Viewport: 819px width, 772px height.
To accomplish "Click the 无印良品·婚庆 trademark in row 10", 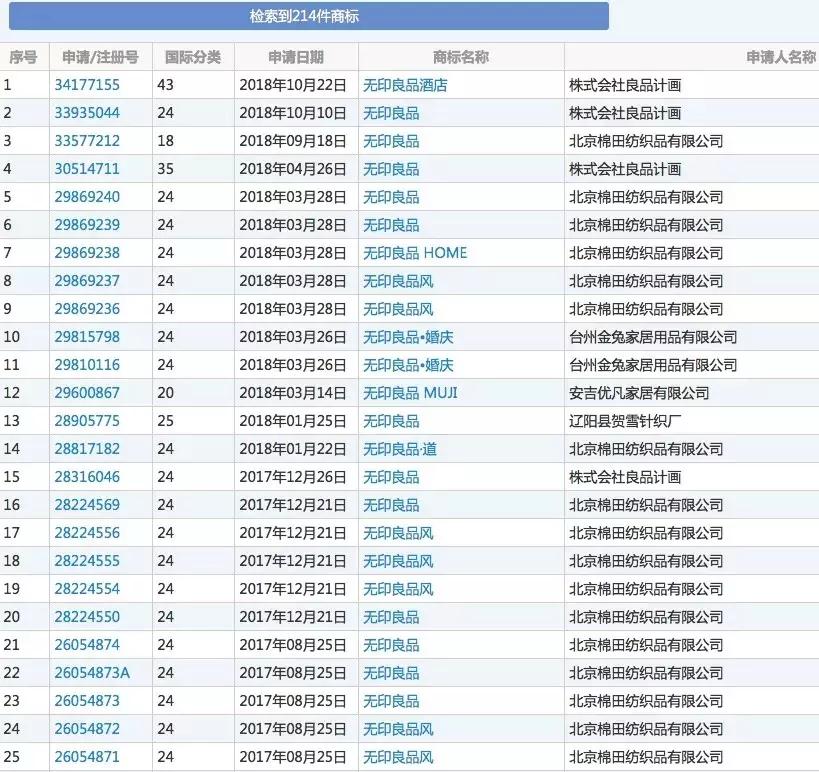I will coord(413,337).
